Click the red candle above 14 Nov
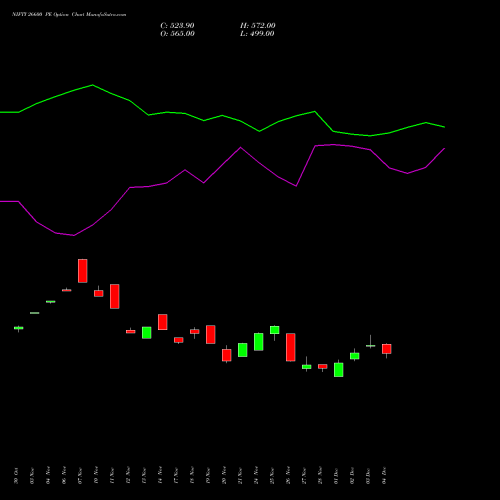 click(x=163, y=322)
